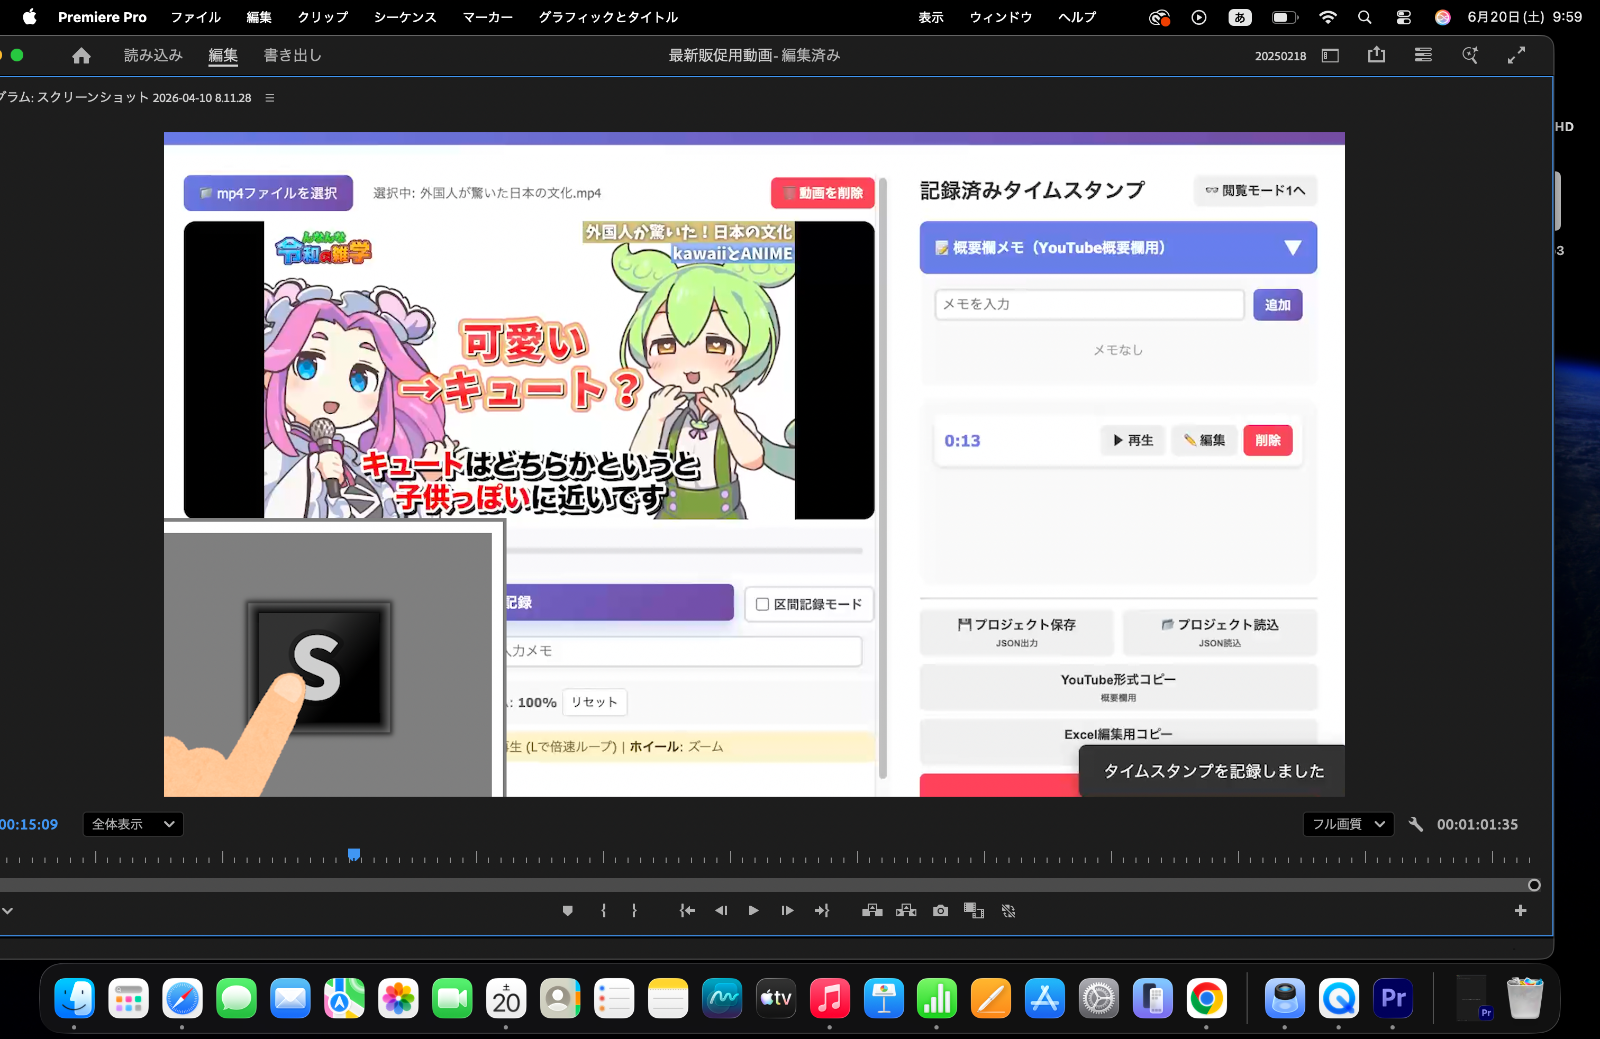Open System Settings from the Dock
The height and width of the screenshot is (1039, 1600).
click(1099, 998)
